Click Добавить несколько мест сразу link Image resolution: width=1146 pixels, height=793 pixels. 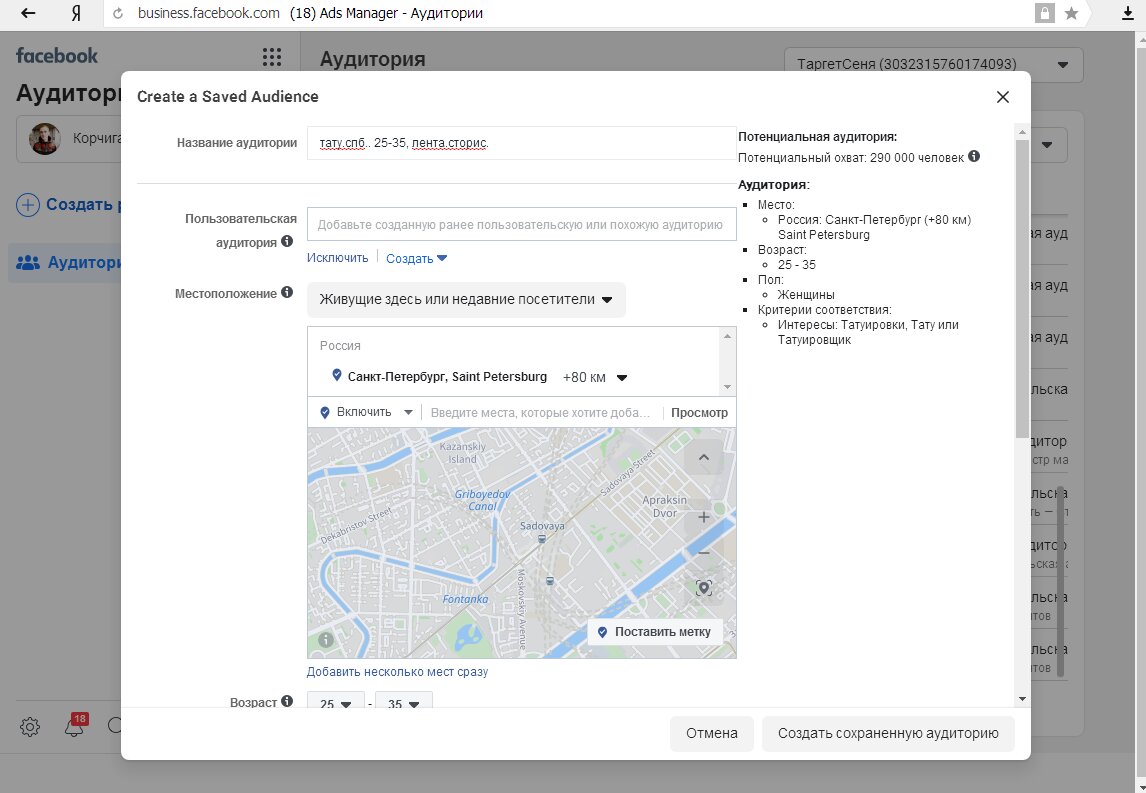(398, 672)
